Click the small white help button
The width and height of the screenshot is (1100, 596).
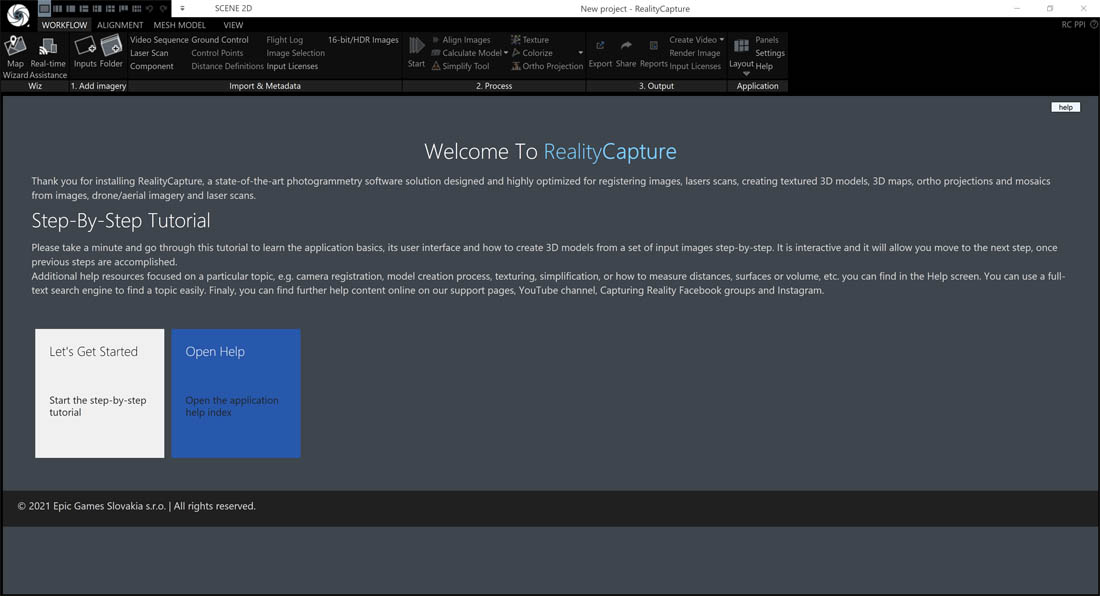pyautogui.click(x=1065, y=107)
